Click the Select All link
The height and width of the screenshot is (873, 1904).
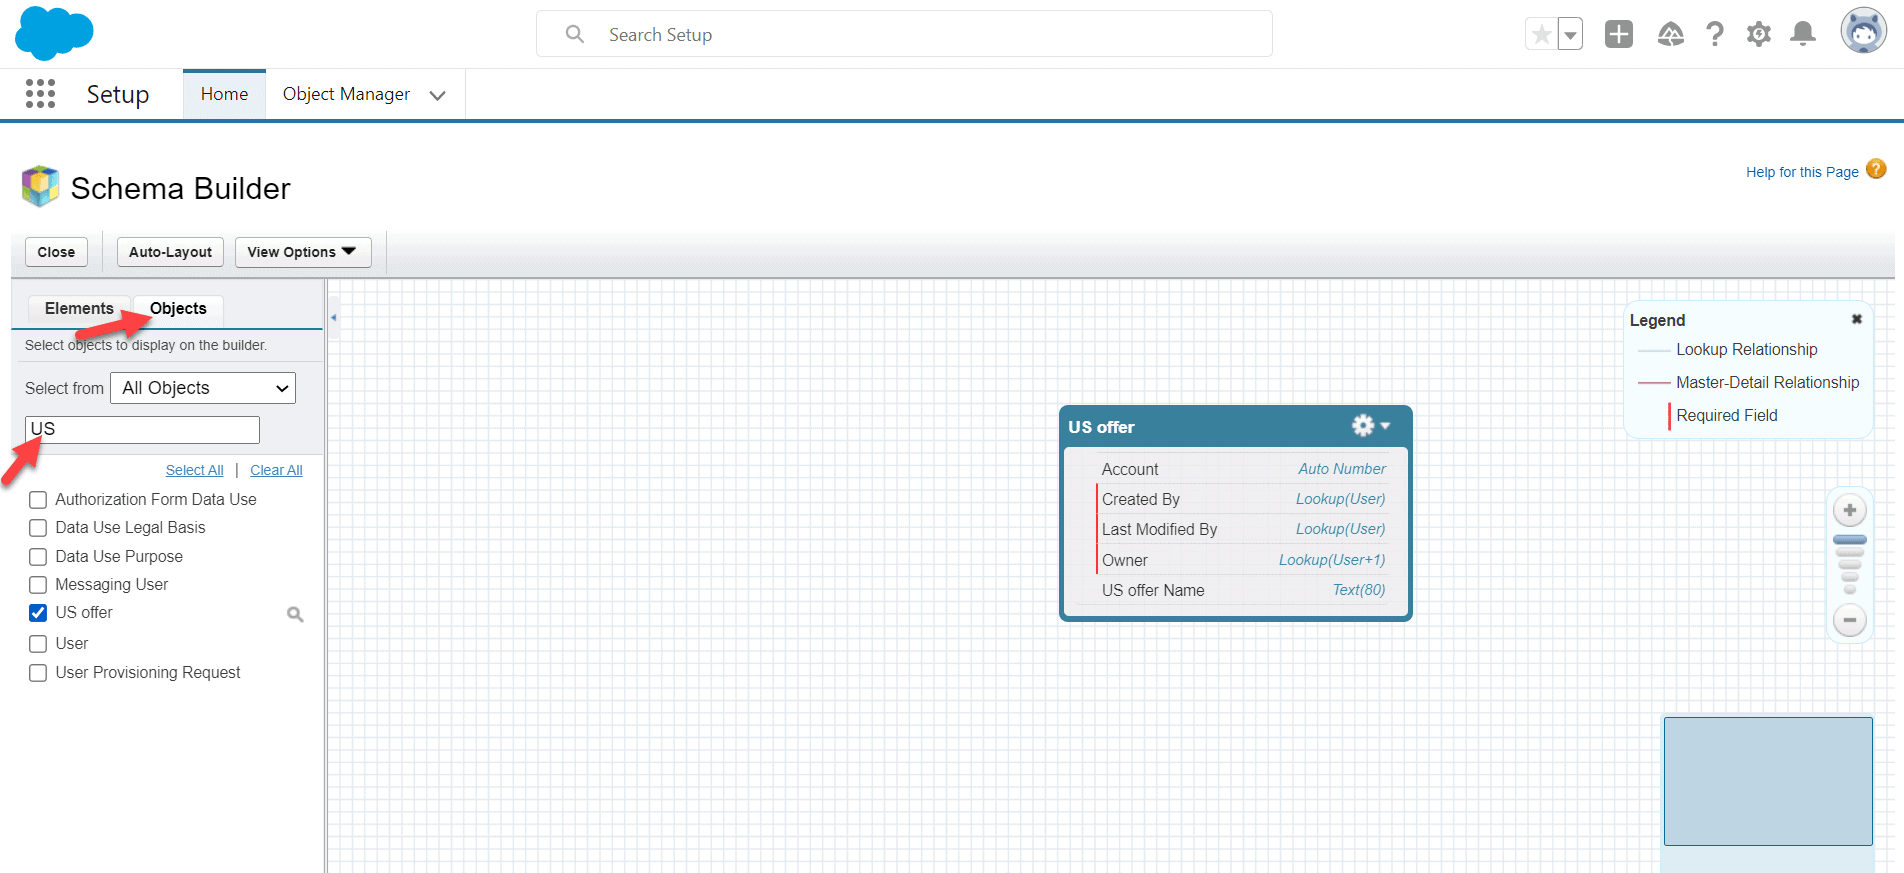(194, 470)
